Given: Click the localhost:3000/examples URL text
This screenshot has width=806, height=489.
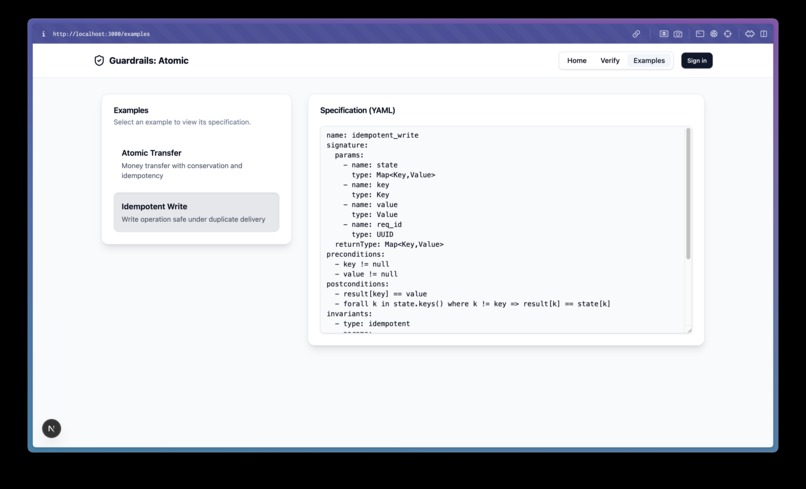Looking at the screenshot, I should [x=101, y=34].
